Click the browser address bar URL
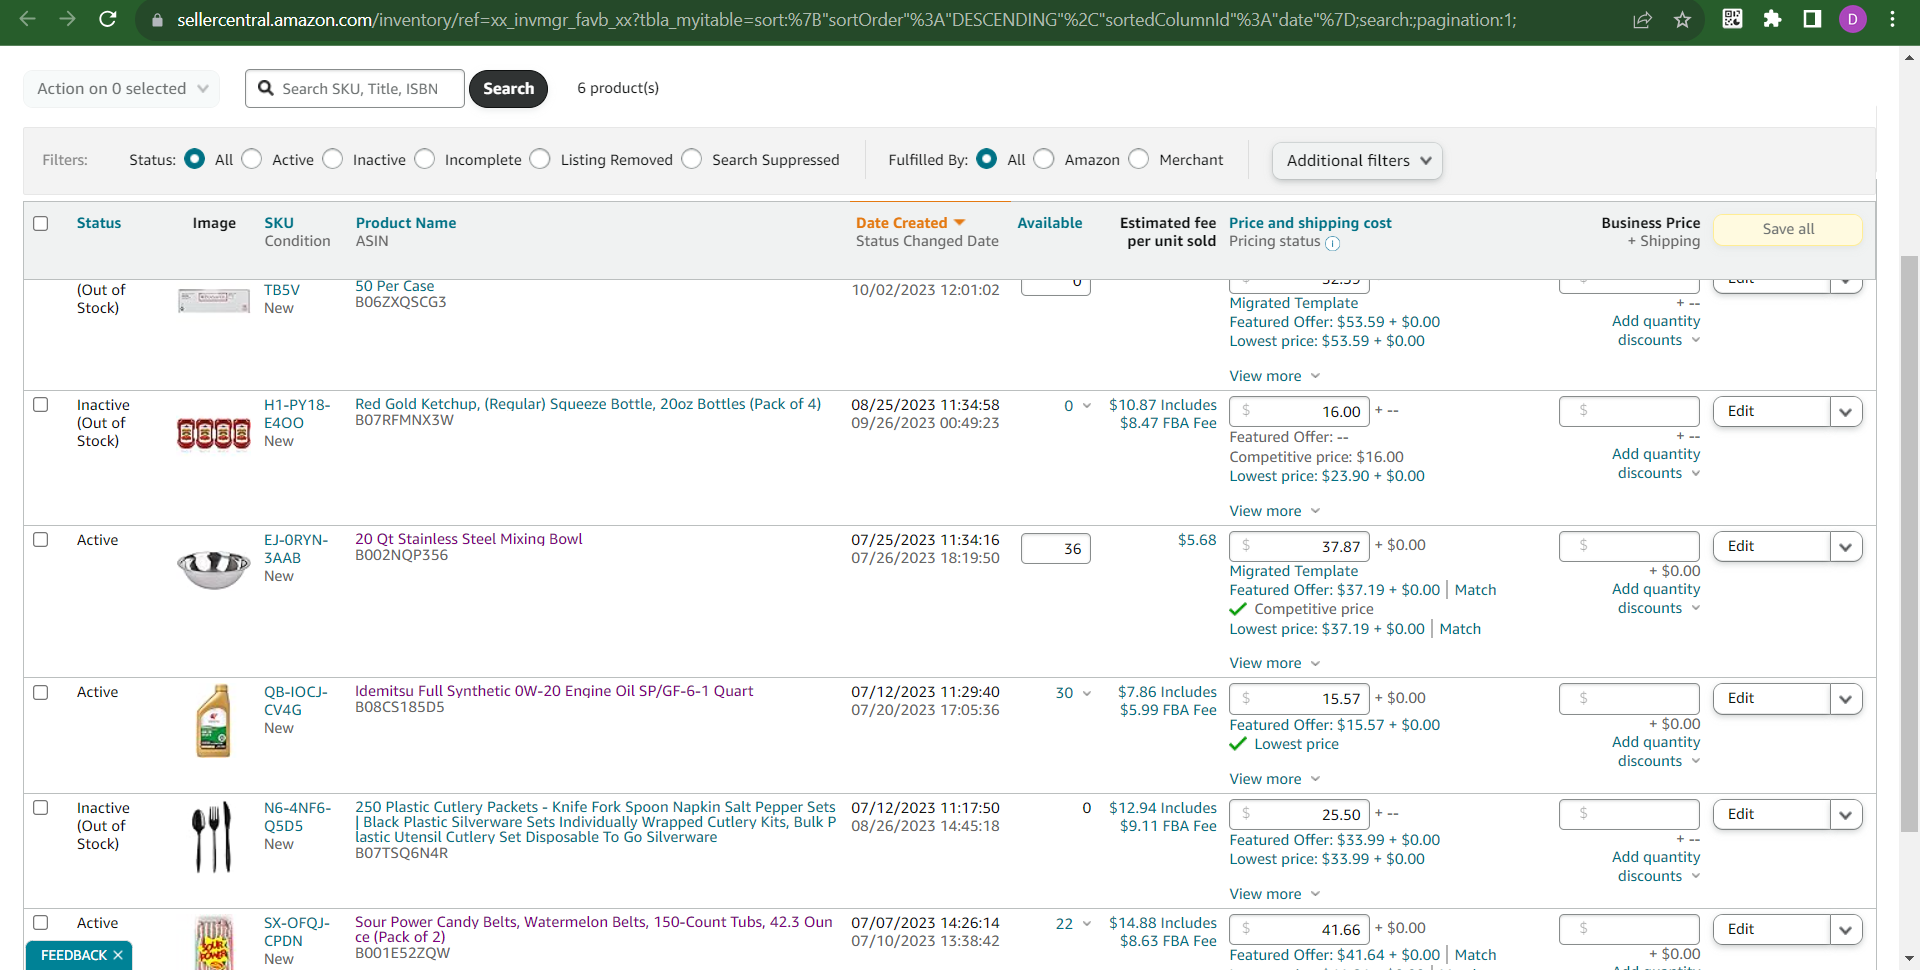The height and width of the screenshot is (970, 1920). [x=846, y=20]
